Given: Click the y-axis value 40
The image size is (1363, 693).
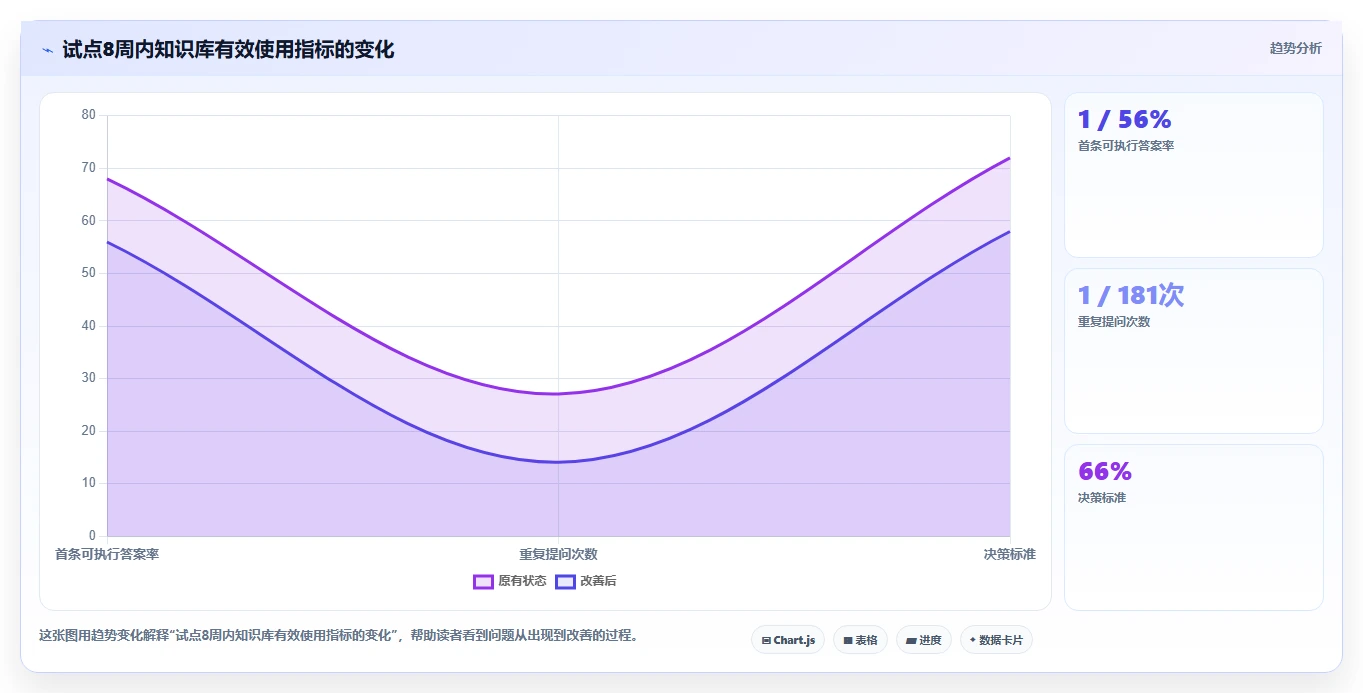Looking at the screenshot, I should pos(89,326).
